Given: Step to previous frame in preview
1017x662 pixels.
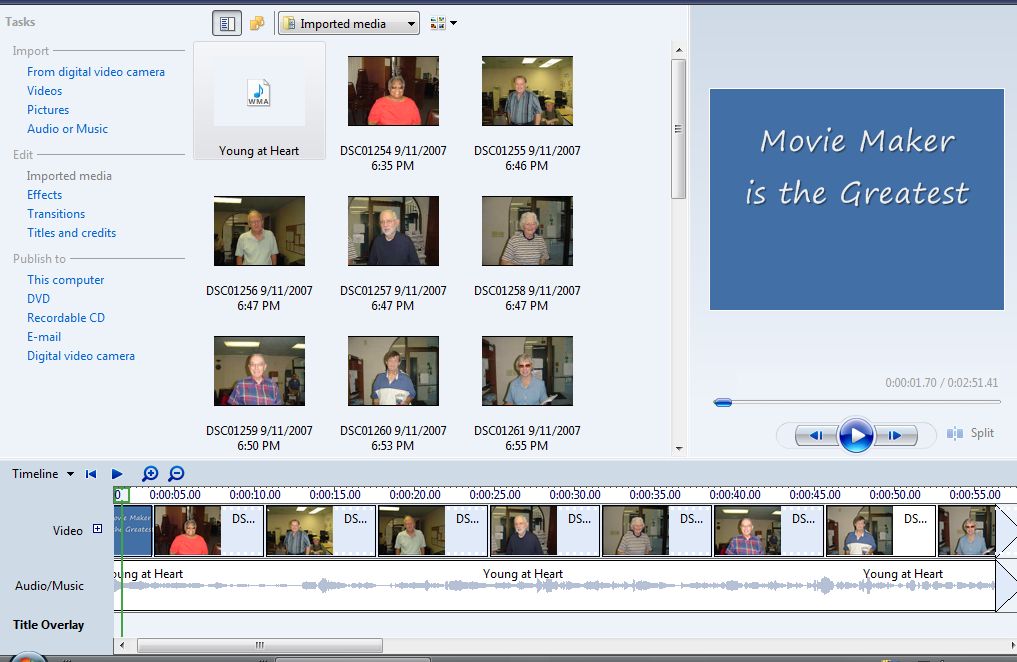Looking at the screenshot, I should click(x=816, y=435).
